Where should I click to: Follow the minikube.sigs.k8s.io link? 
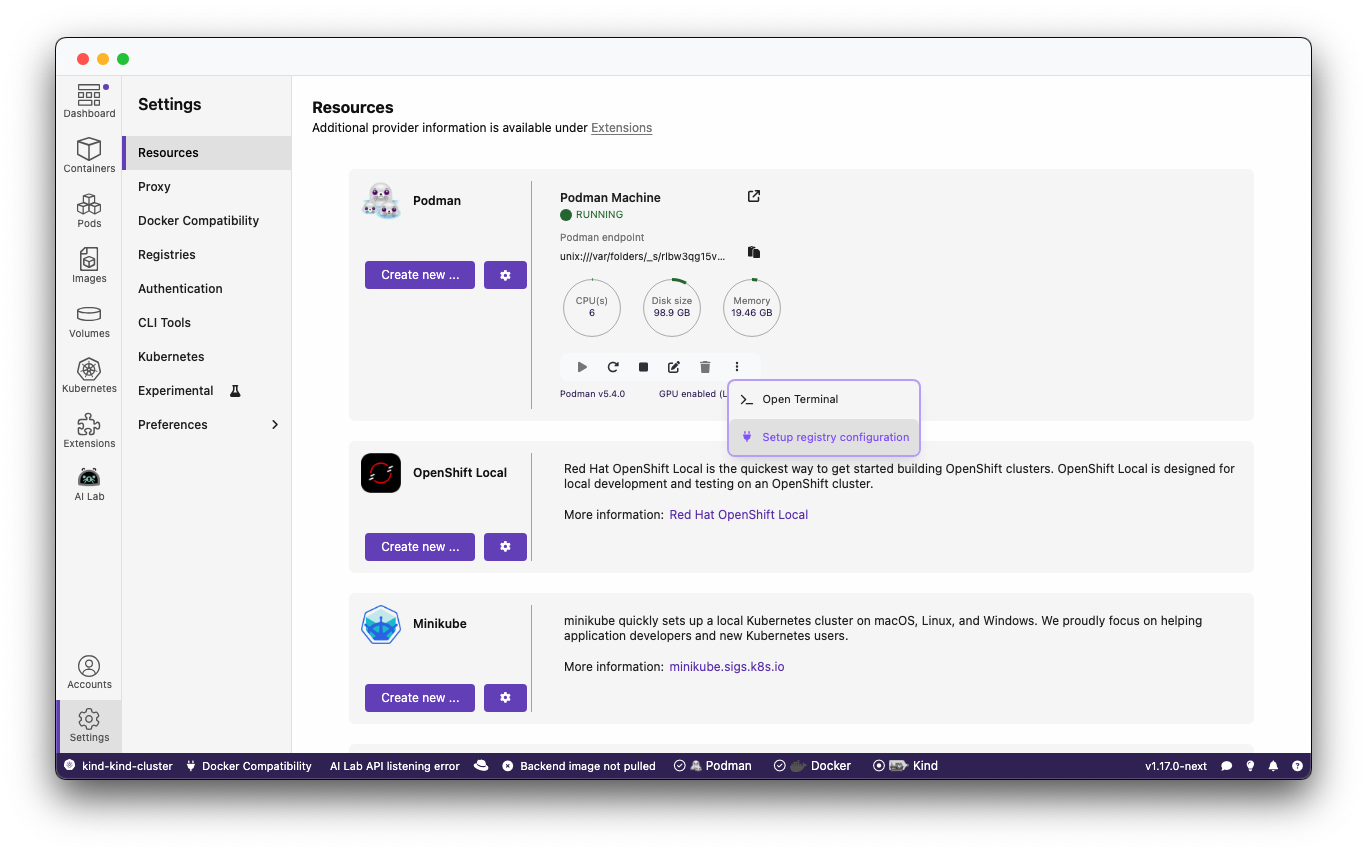tap(726, 666)
